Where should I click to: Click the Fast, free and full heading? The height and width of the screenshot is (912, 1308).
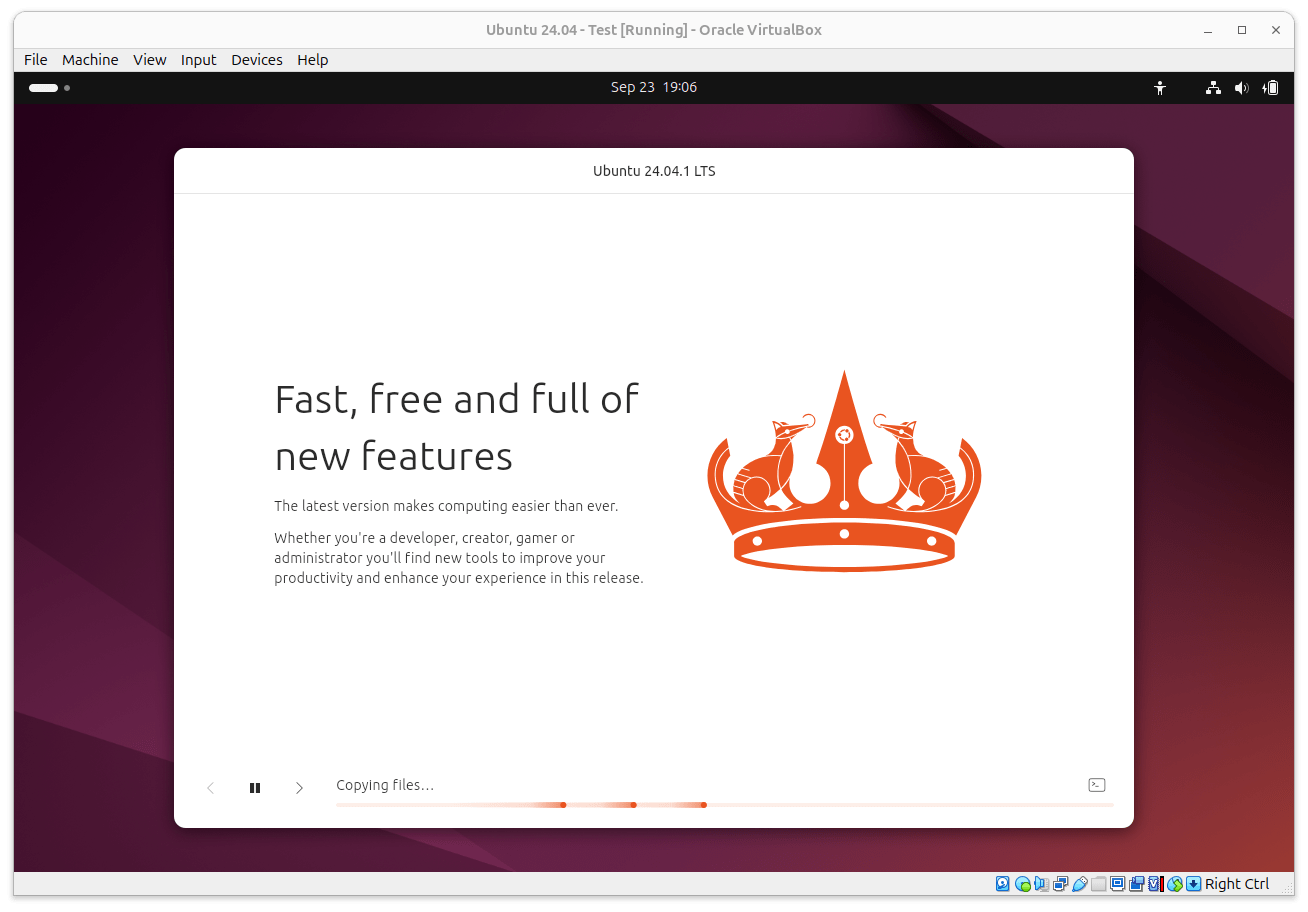457,427
